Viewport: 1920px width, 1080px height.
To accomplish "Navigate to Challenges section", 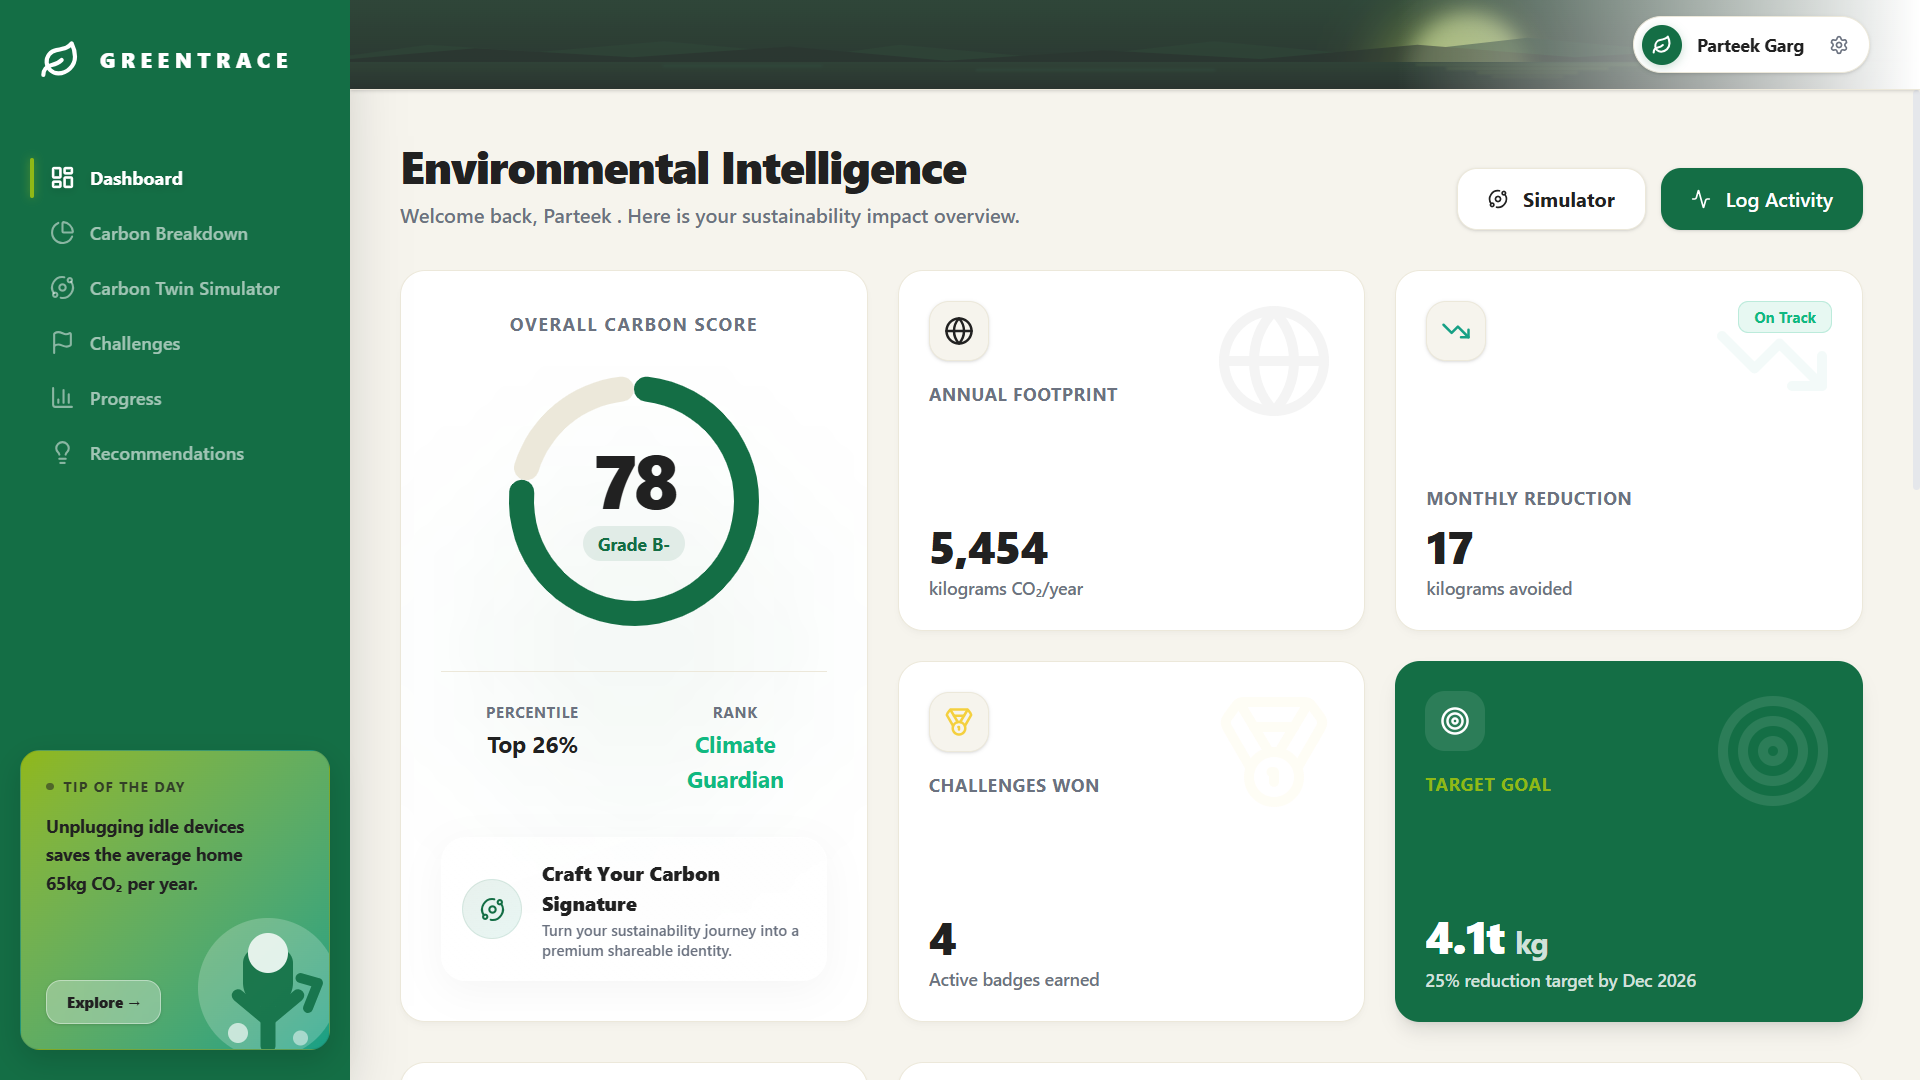I will 180,343.
